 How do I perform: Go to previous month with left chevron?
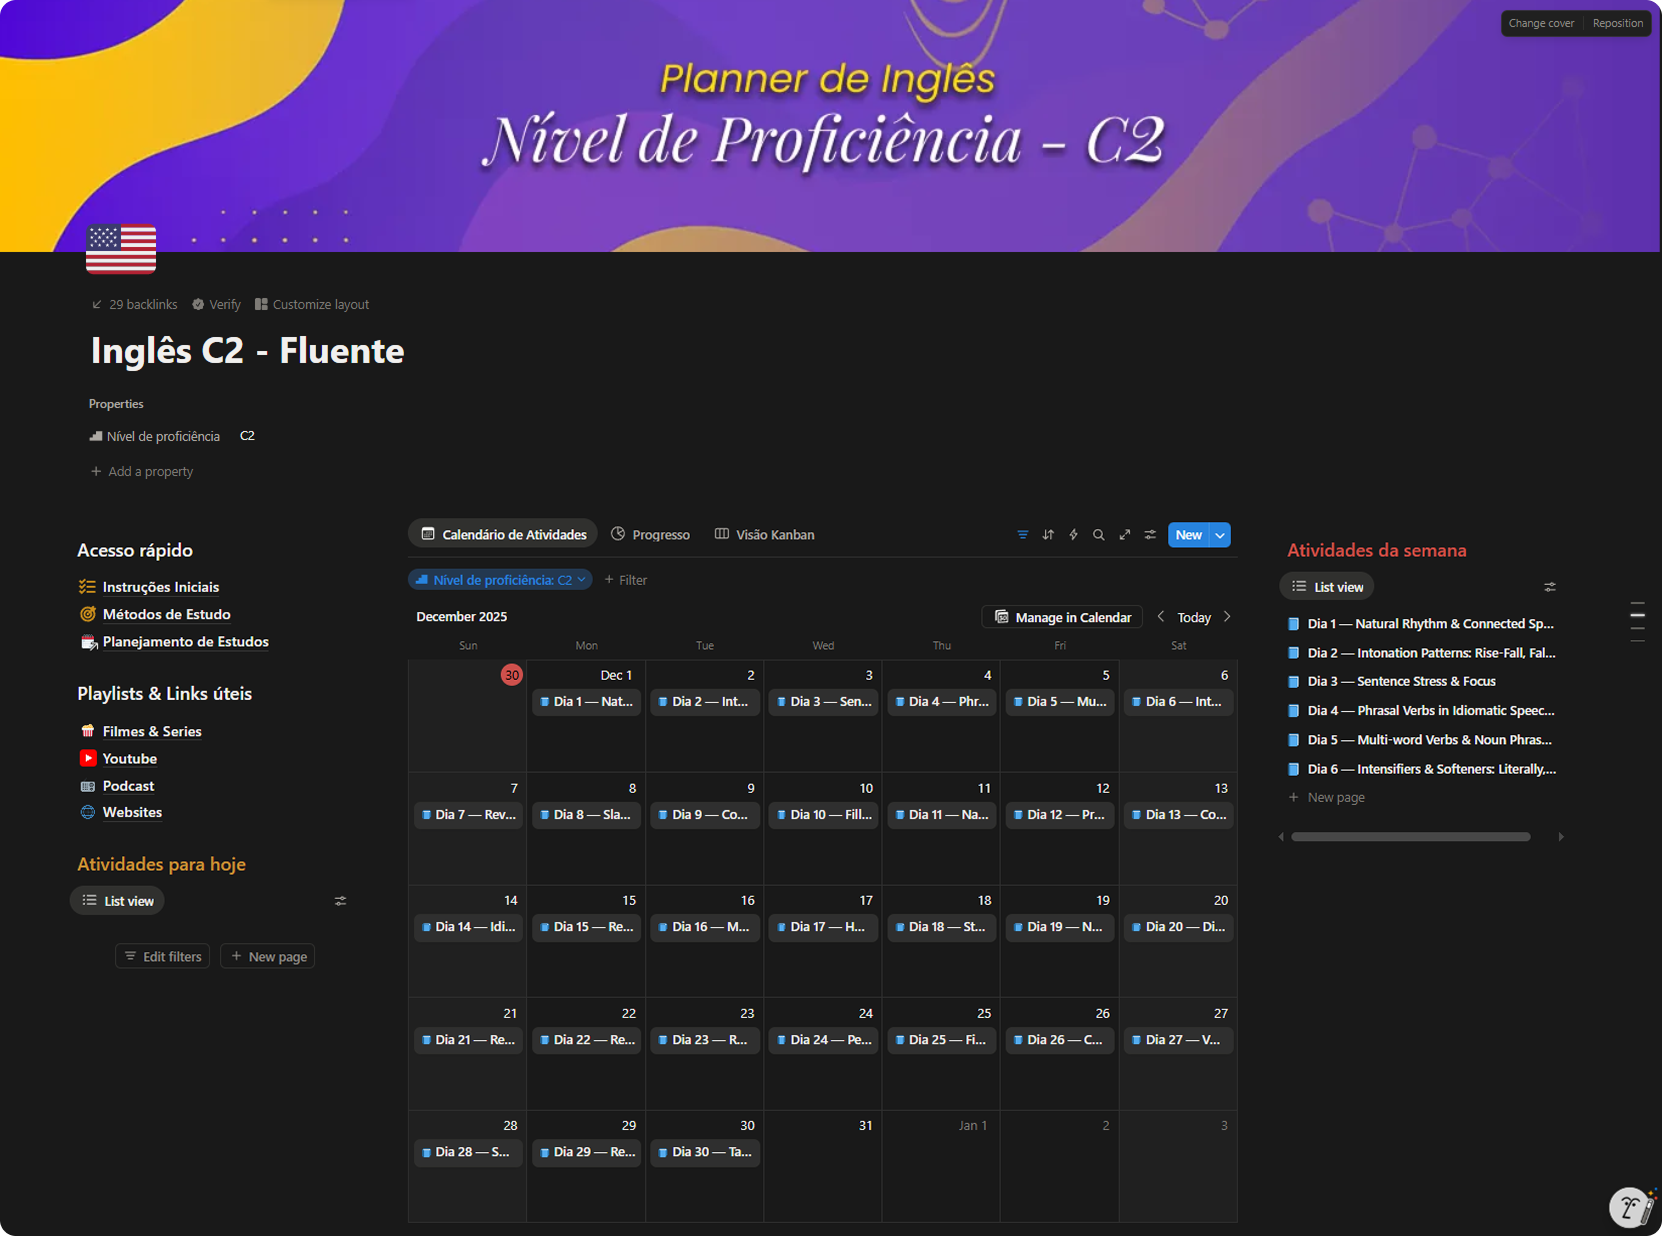1160,617
